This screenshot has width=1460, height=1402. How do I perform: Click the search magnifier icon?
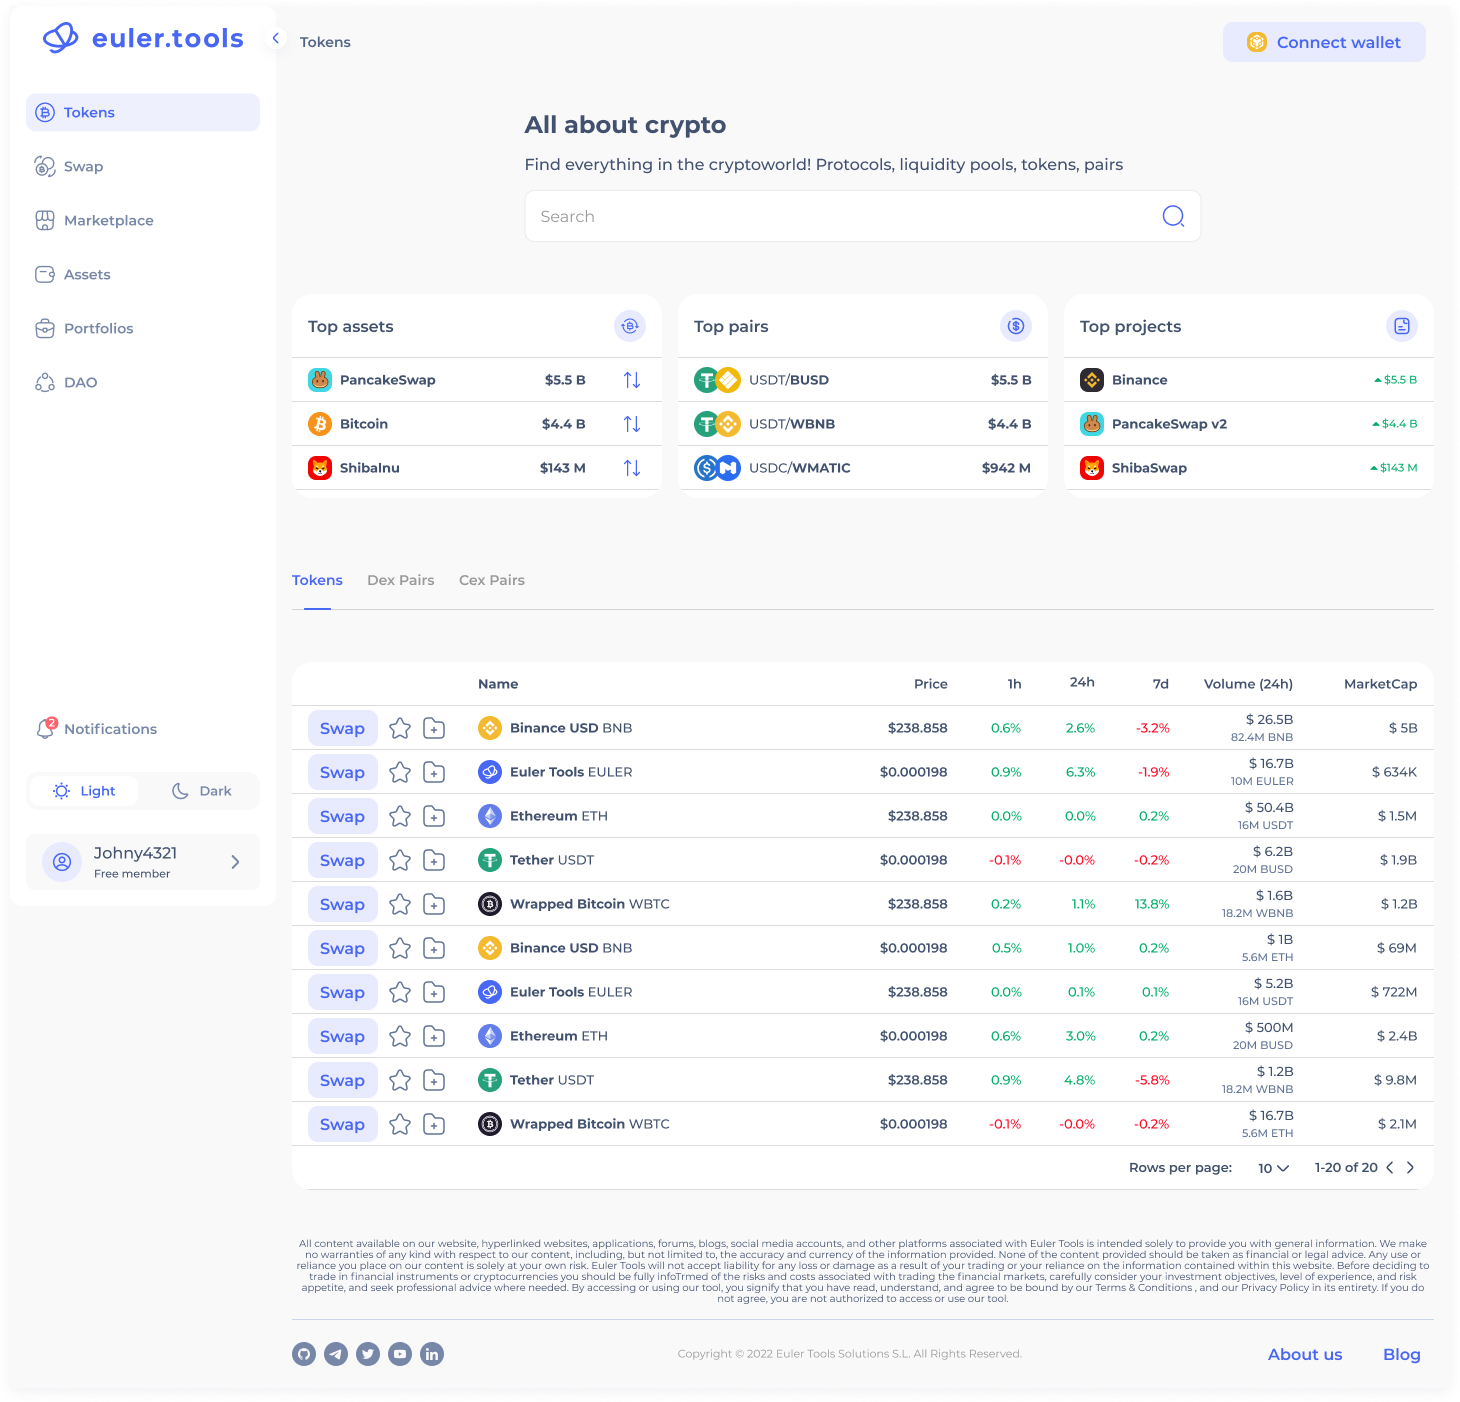[1173, 216]
